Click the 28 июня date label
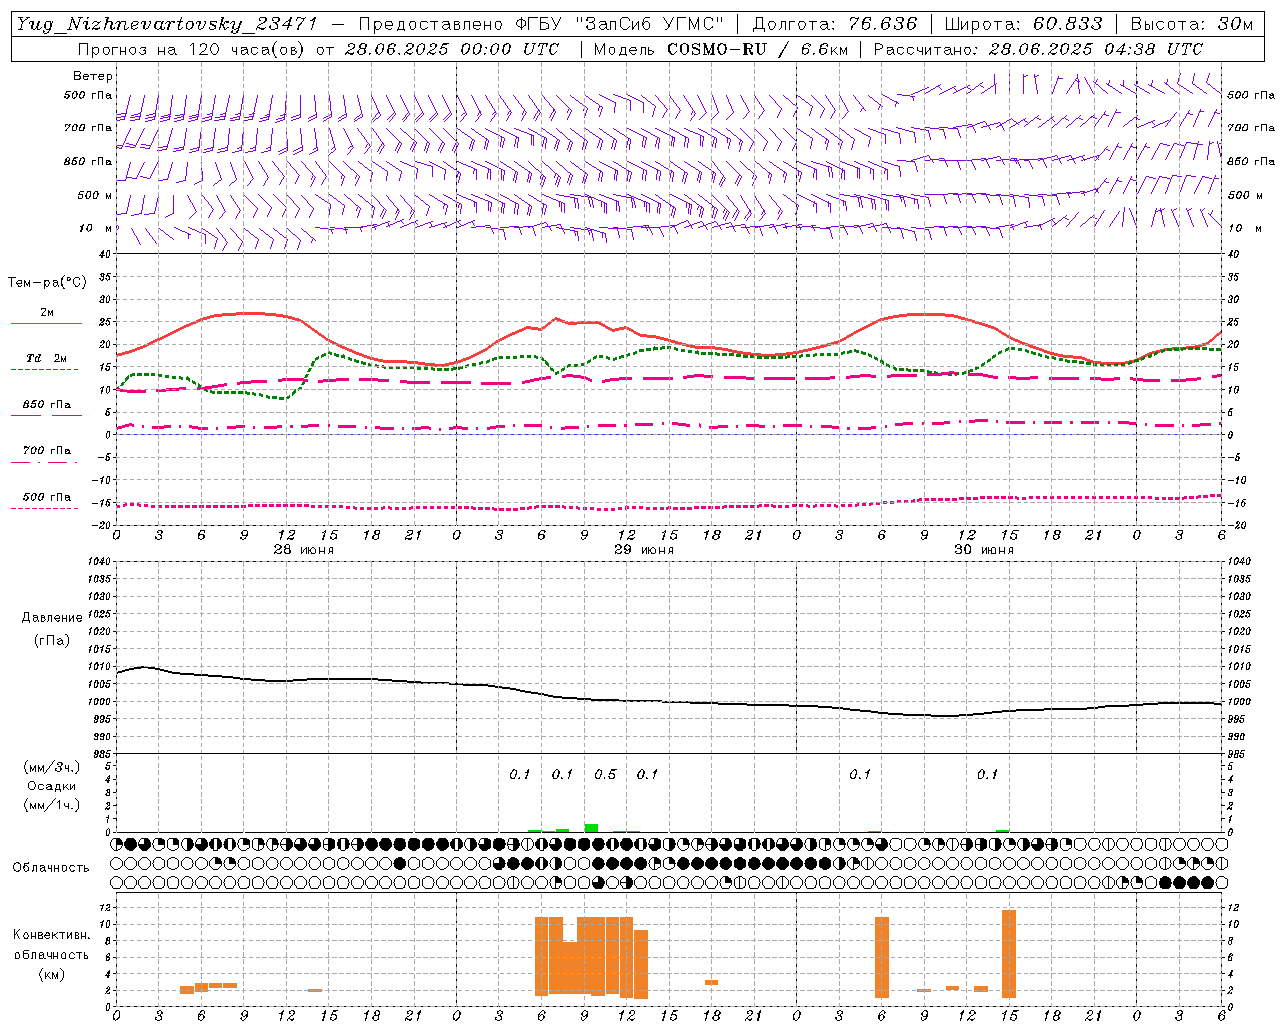The image size is (1280, 1024). 304,550
